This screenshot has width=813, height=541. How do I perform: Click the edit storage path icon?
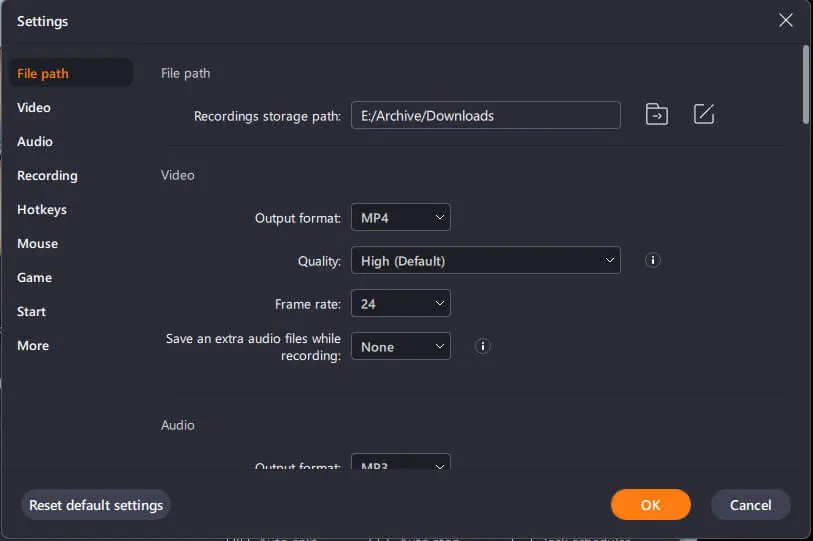click(704, 114)
